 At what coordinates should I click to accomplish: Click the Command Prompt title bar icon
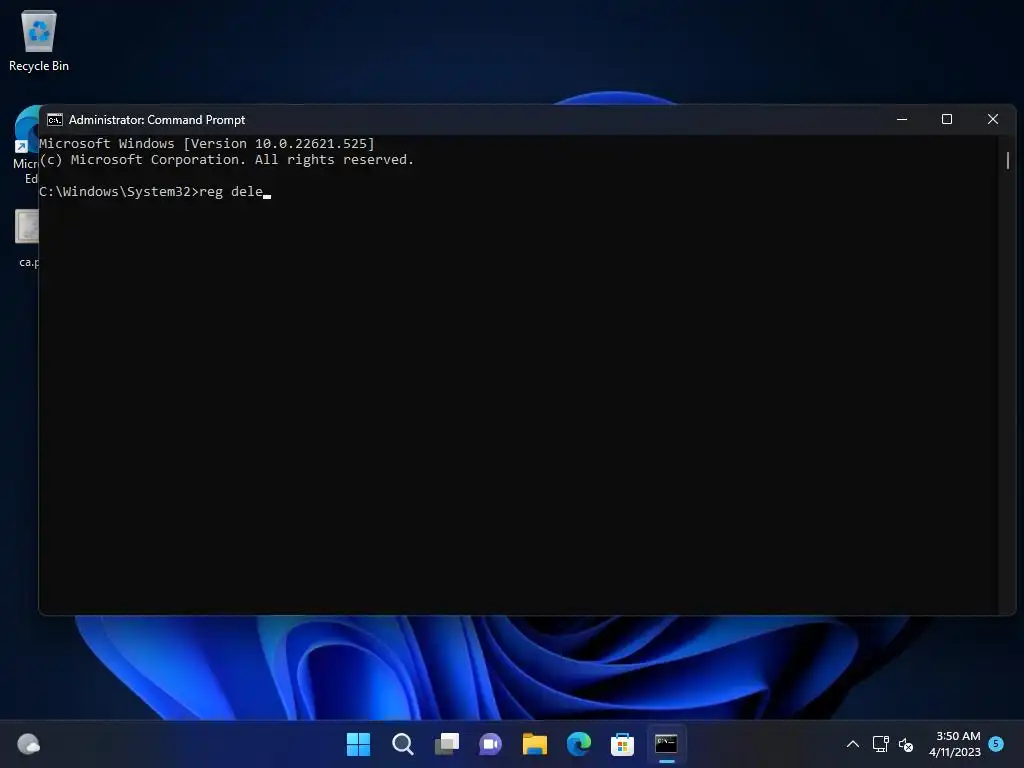[x=55, y=120]
